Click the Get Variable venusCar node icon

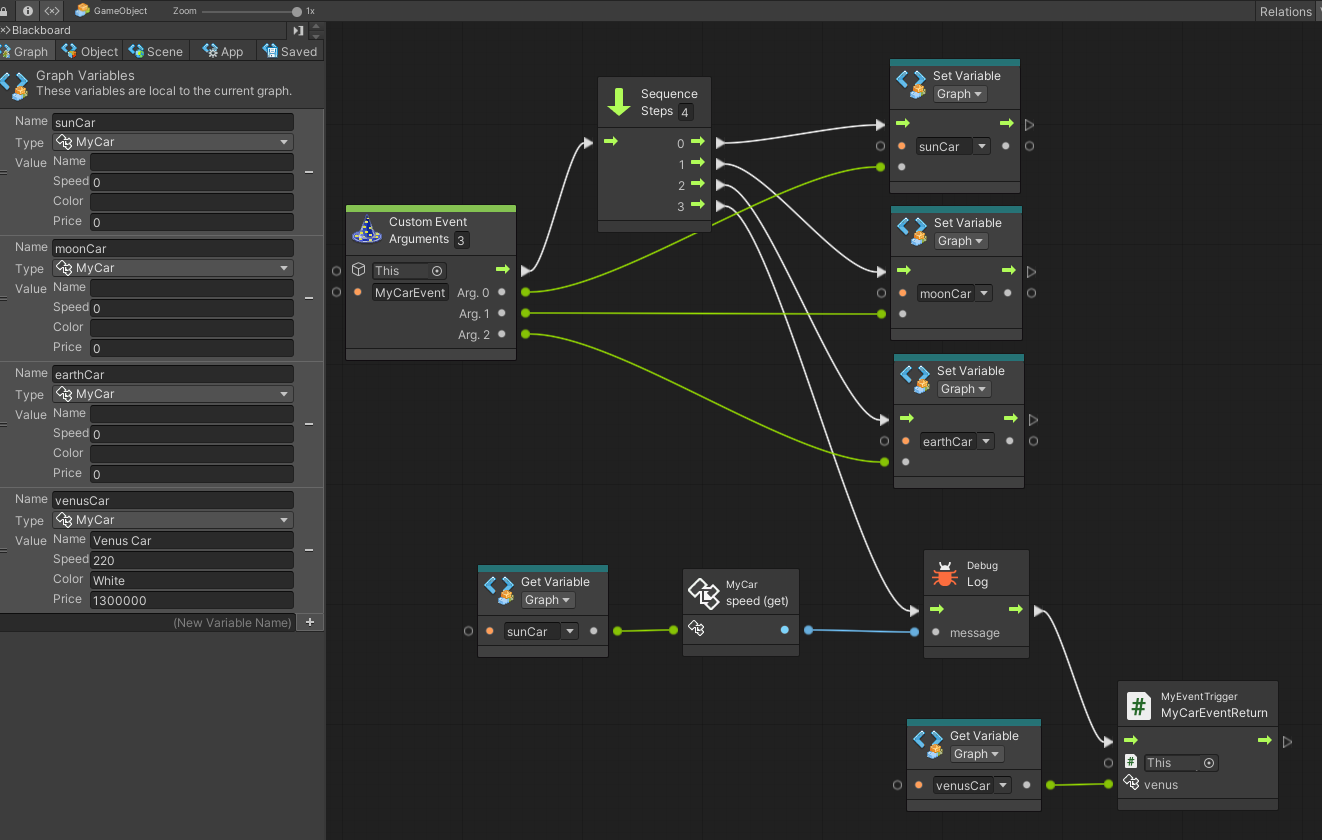(x=928, y=744)
